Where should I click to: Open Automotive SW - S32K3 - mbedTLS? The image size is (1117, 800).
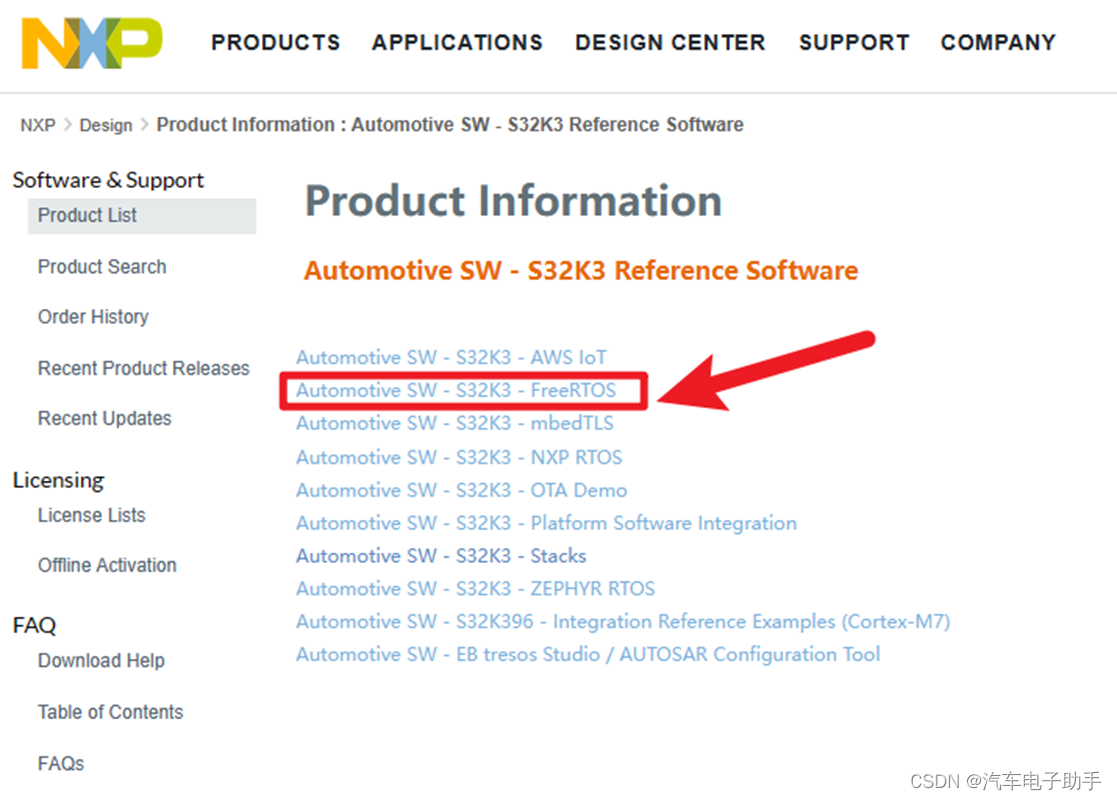[x=454, y=423]
